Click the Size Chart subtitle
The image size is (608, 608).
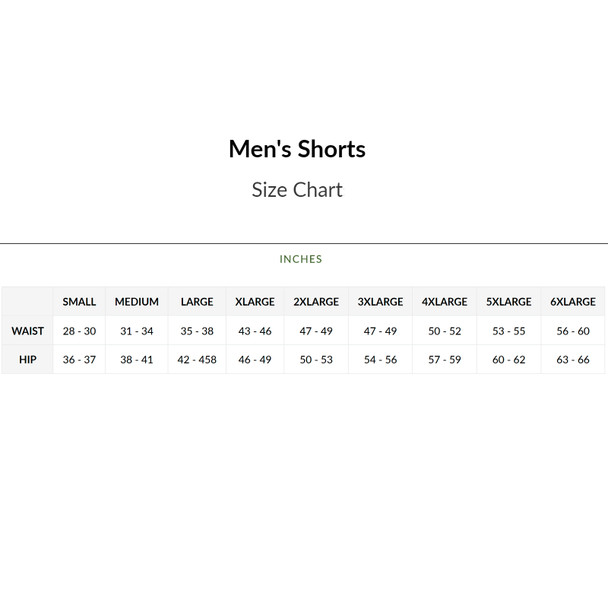tap(297, 190)
